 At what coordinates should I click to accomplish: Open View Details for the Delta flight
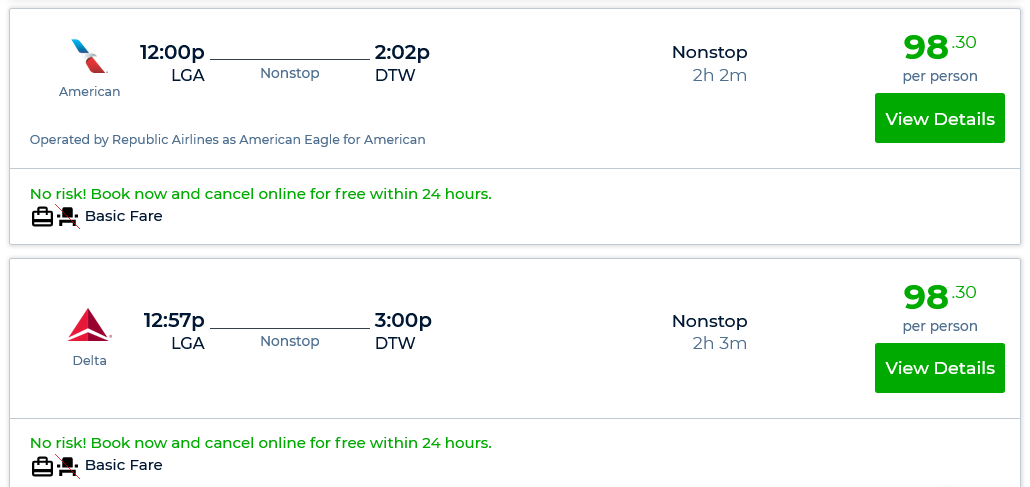(x=939, y=368)
